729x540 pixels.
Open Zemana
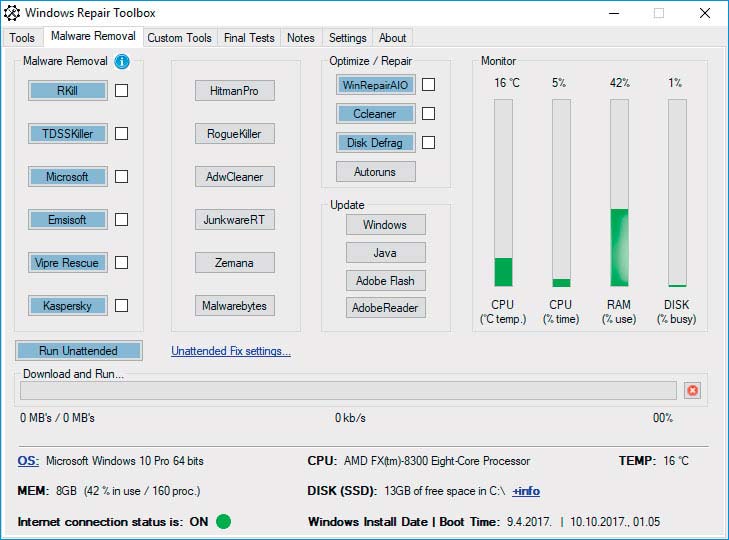tap(235, 262)
